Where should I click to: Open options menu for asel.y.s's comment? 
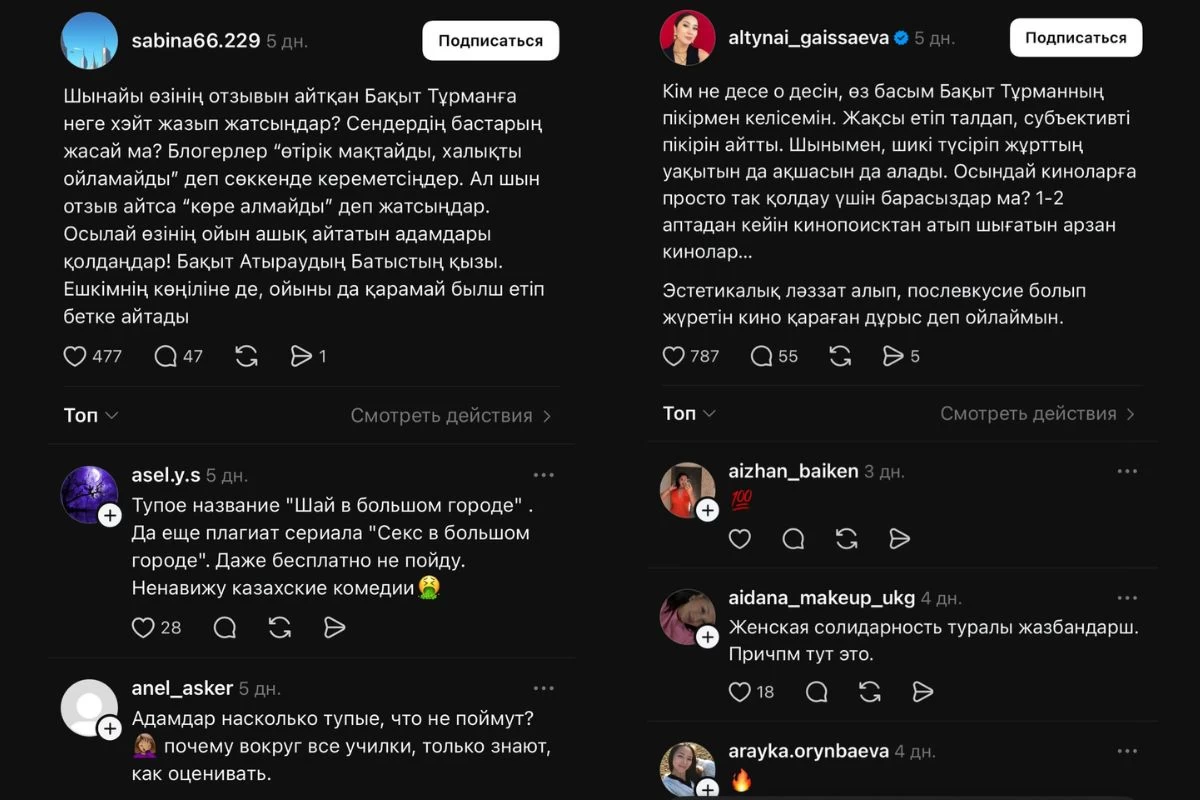pos(544,473)
